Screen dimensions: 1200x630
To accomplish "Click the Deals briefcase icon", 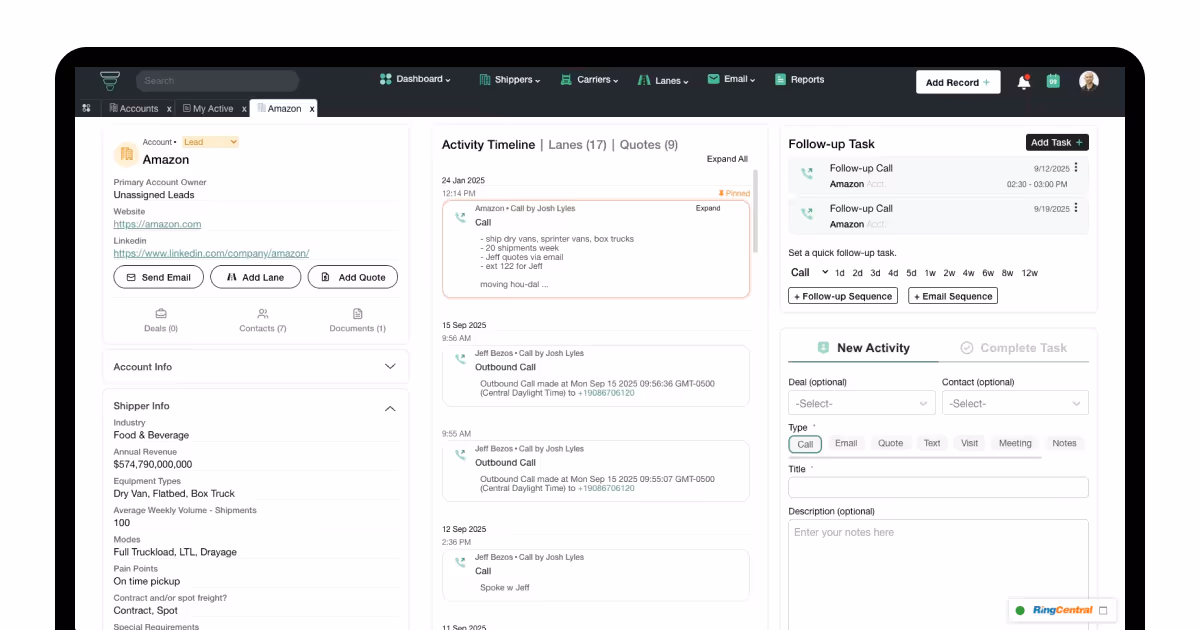I will [x=160, y=313].
